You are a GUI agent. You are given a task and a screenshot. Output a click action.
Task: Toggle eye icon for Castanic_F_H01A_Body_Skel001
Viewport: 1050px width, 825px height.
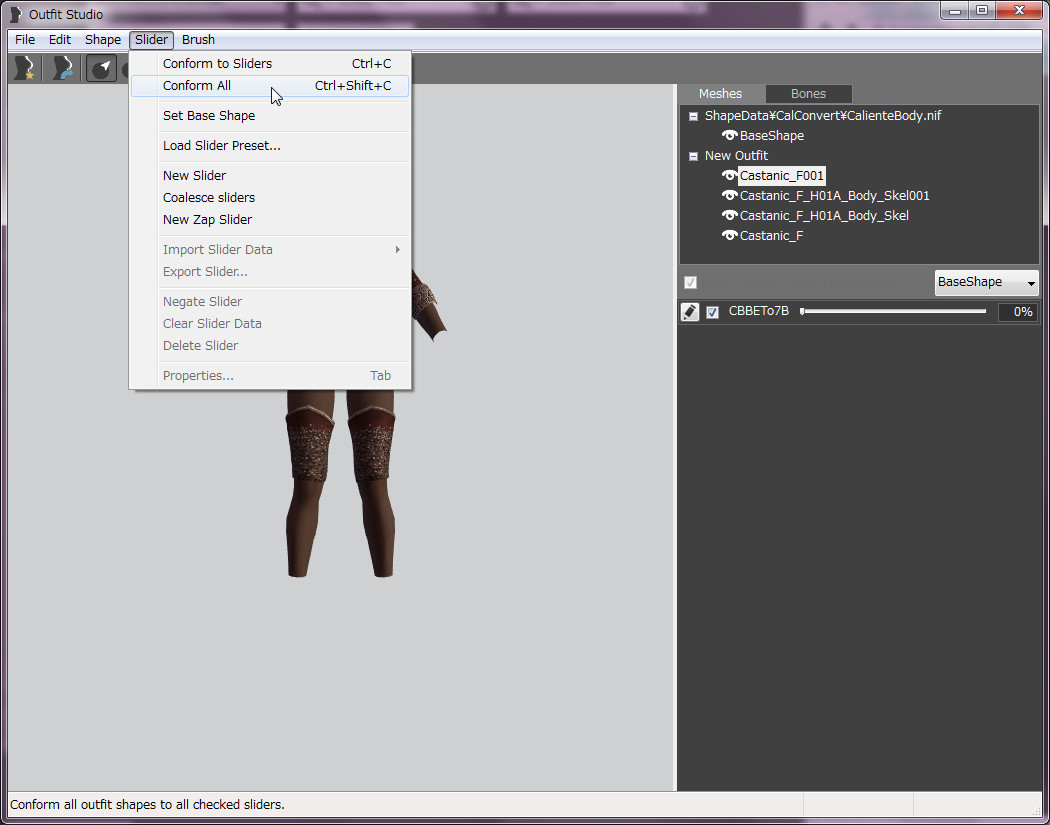click(x=730, y=196)
